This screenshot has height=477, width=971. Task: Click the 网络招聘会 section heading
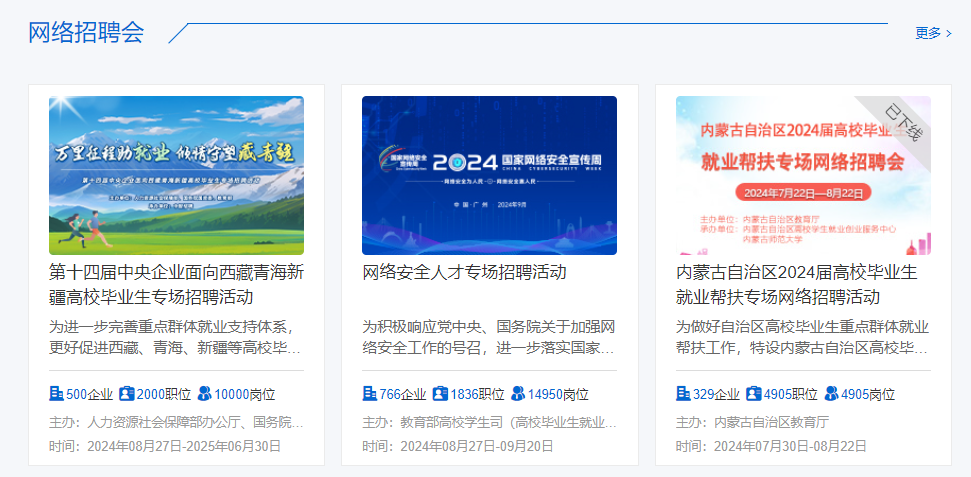(86, 32)
